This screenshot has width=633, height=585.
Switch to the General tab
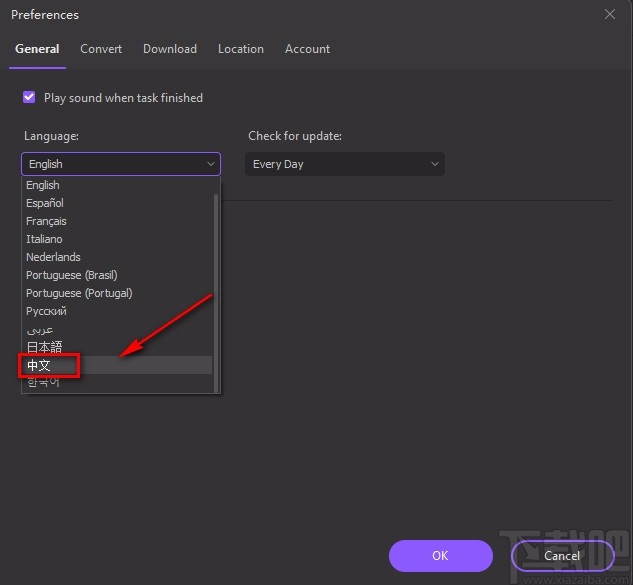point(37,49)
